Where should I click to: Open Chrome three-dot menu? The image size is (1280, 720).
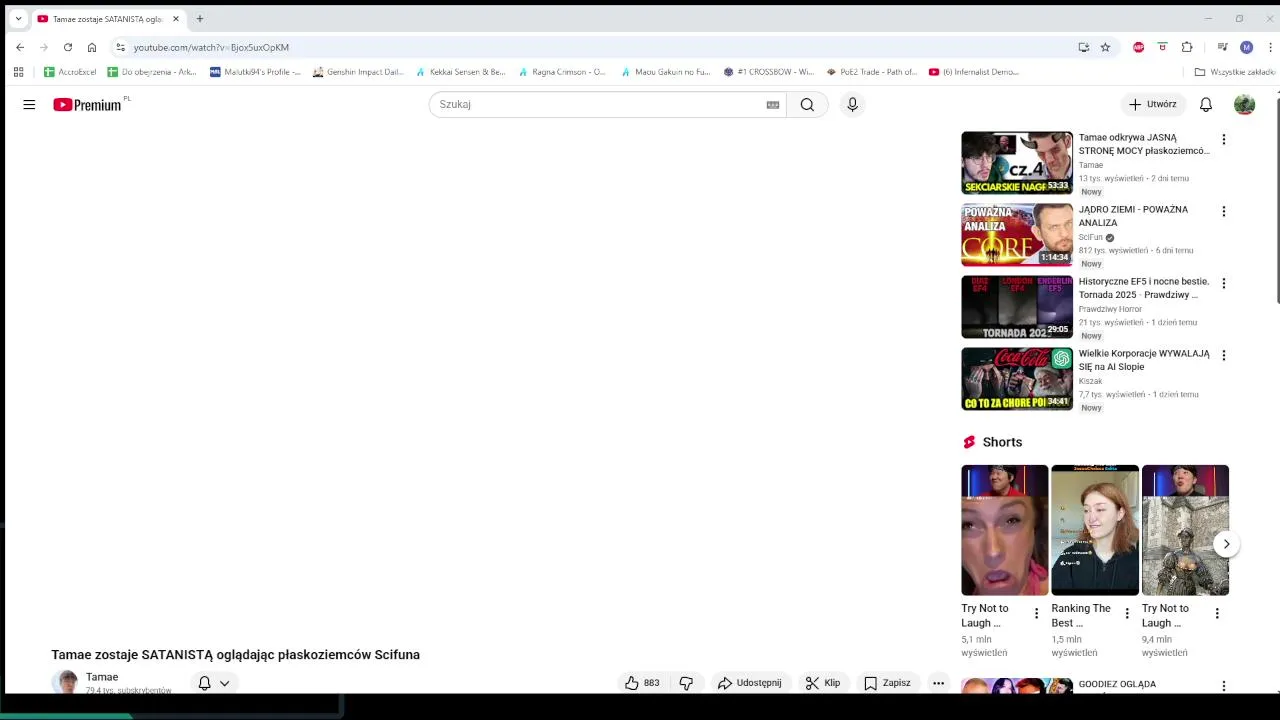point(1270,47)
